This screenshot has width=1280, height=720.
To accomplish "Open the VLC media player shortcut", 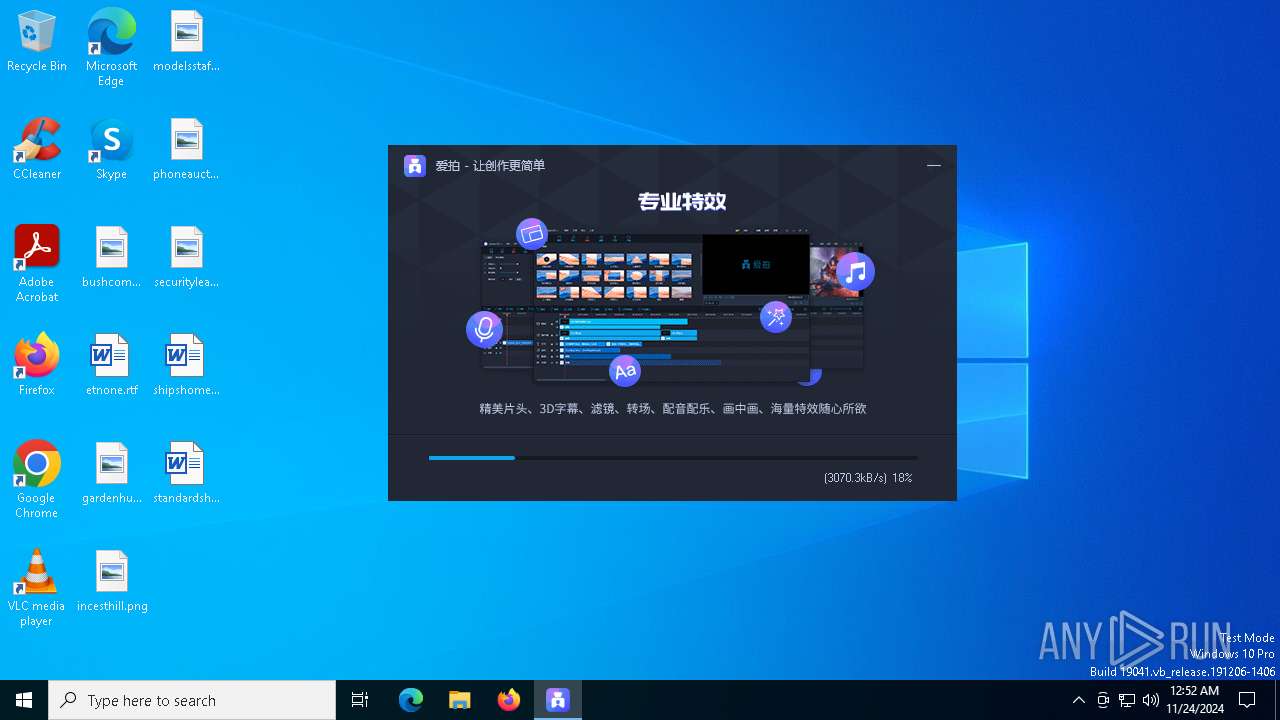I will pos(37,588).
